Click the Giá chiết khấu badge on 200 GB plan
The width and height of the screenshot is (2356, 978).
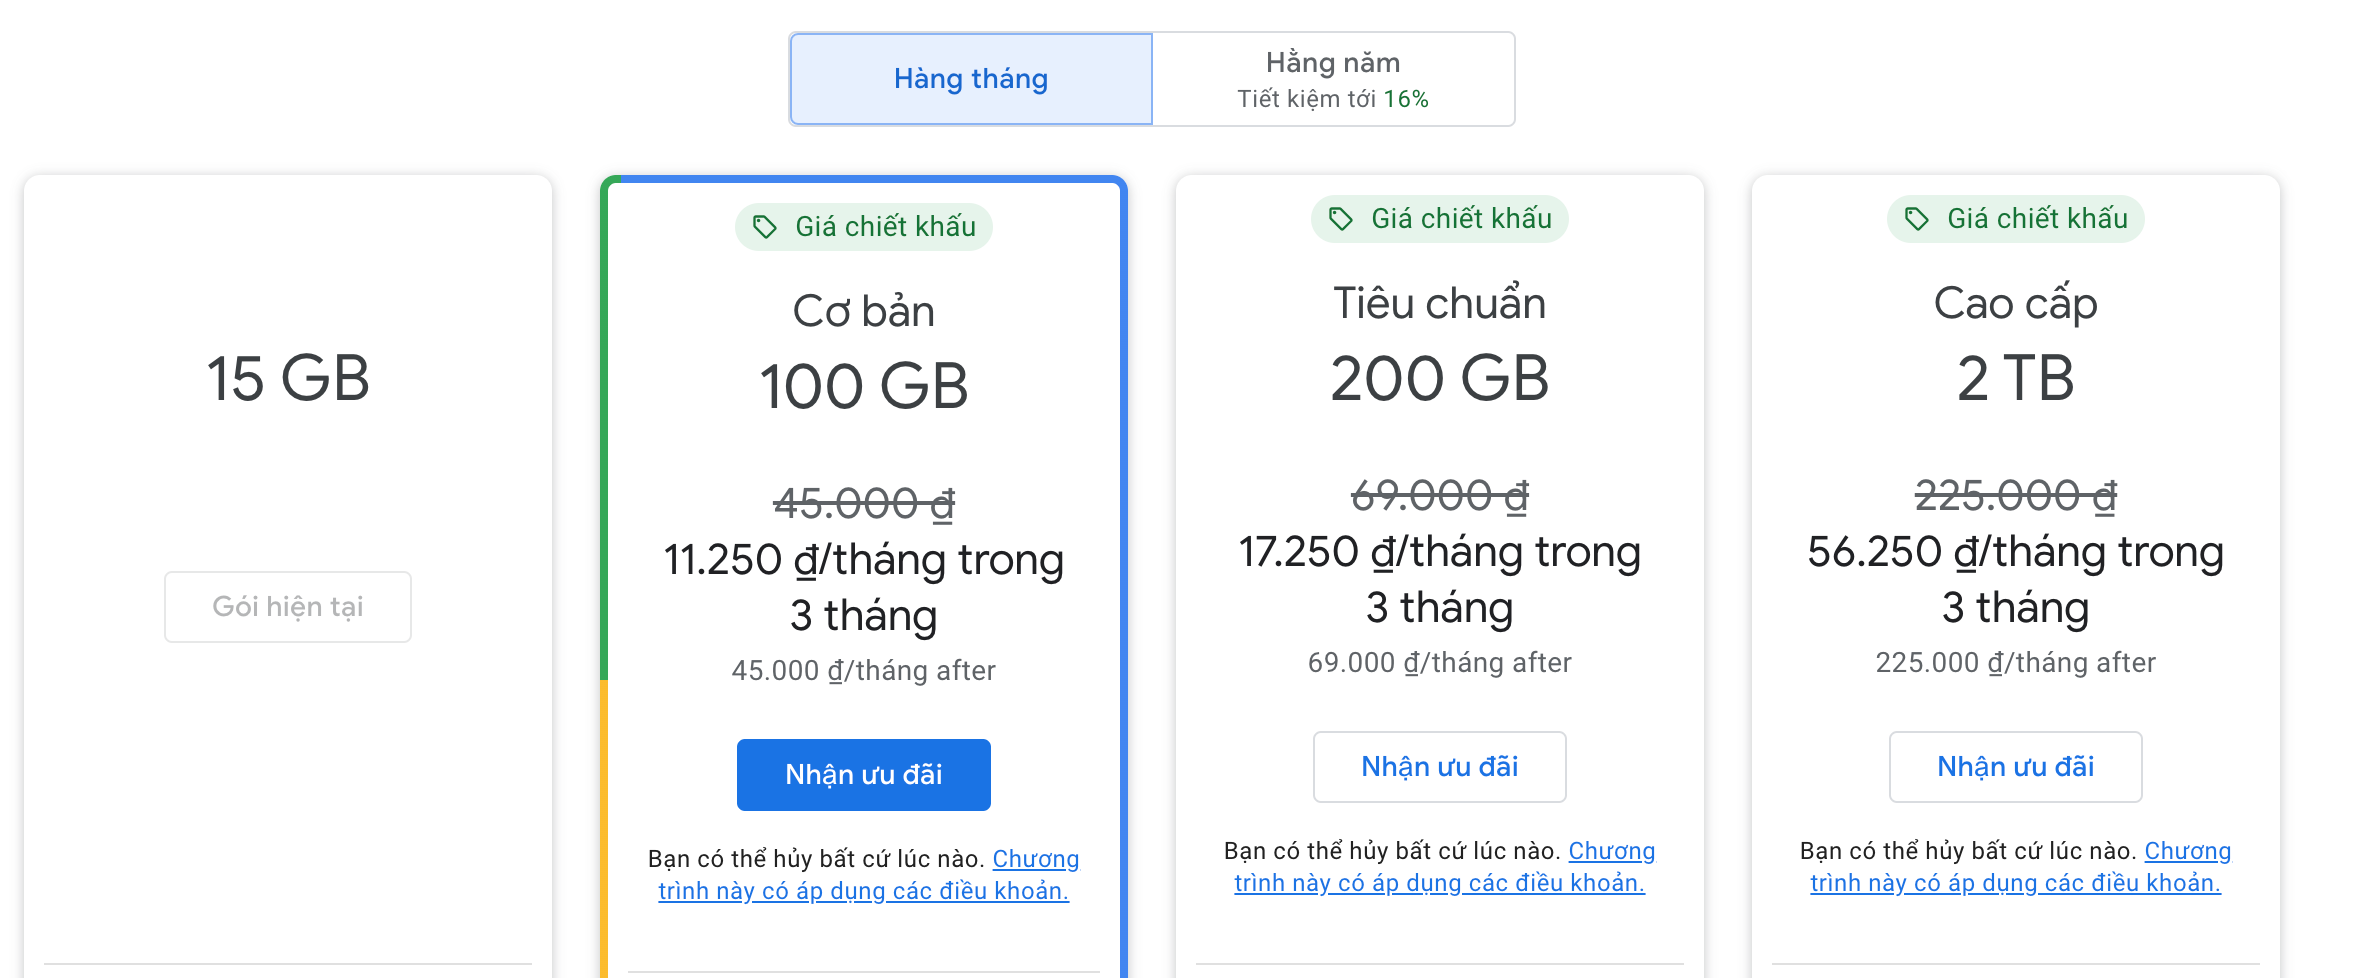(1461, 219)
